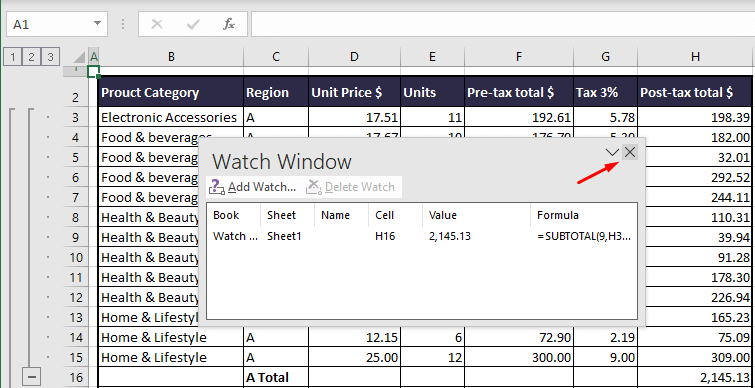Click post-tax cell 75.09
The height and width of the screenshot is (388, 755).
tap(695, 337)
